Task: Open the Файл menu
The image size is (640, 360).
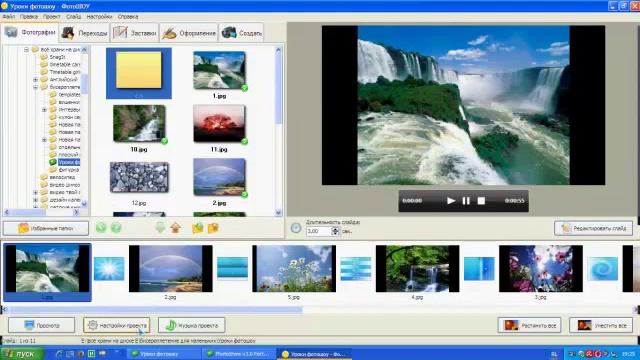Action: [8, 17]
